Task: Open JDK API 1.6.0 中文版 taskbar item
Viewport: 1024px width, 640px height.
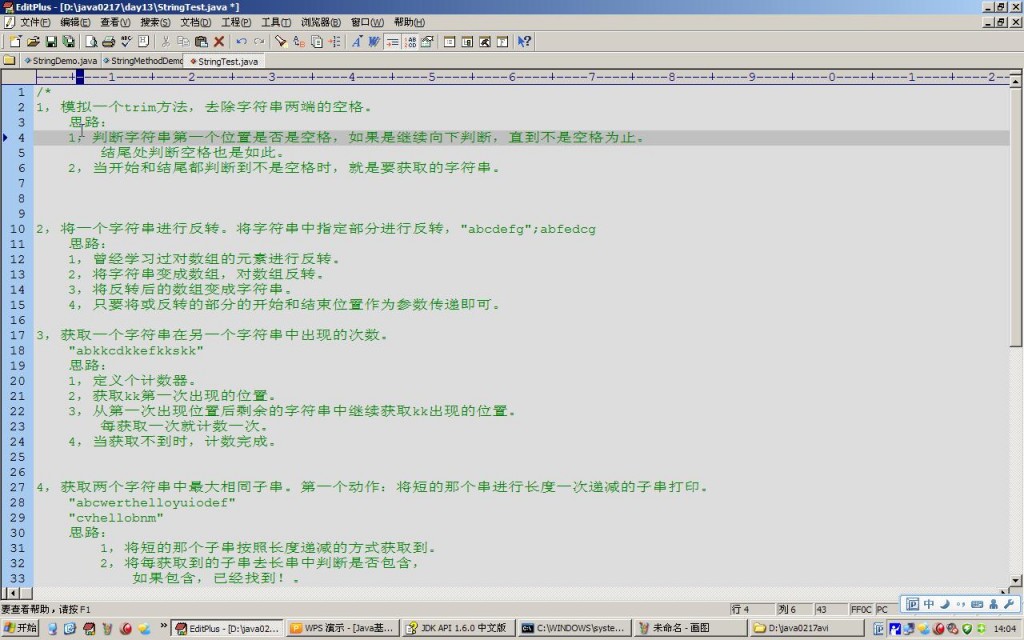Action: coord(458,628)
